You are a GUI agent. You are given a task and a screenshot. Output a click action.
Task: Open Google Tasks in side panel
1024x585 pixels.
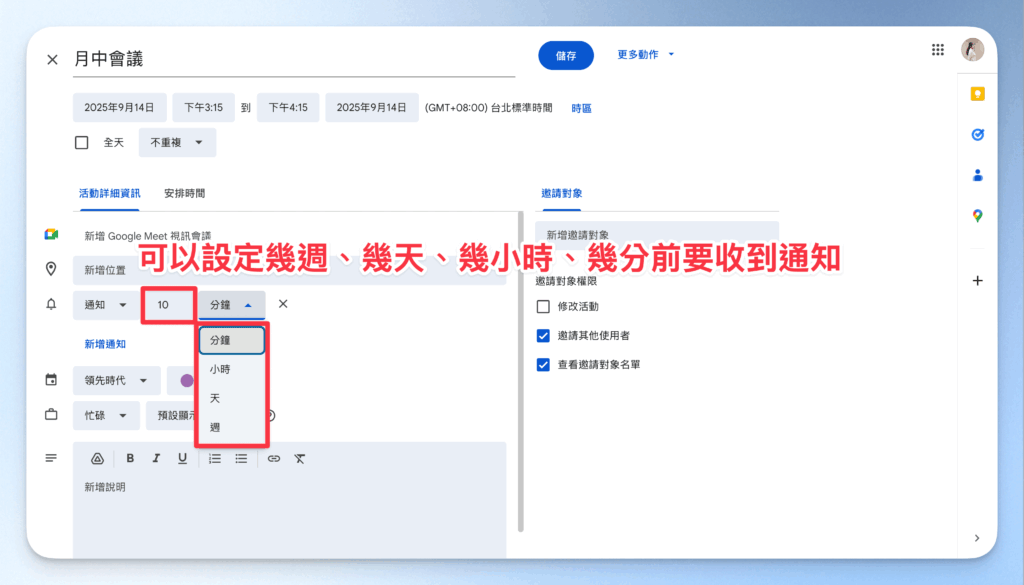tap(977, 134)
